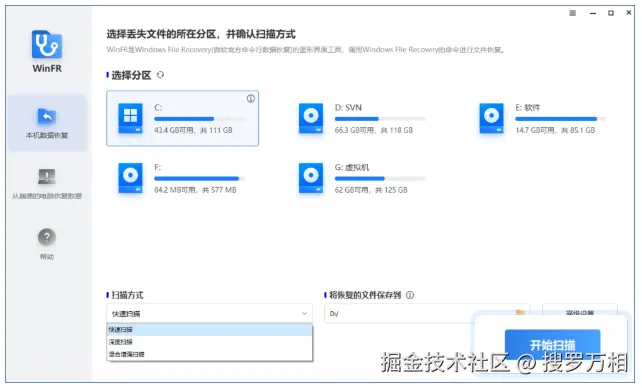Click the WinFR logo icon
Image resolution: width=642 pixels, height=388 pixels.
pos(47,45)
